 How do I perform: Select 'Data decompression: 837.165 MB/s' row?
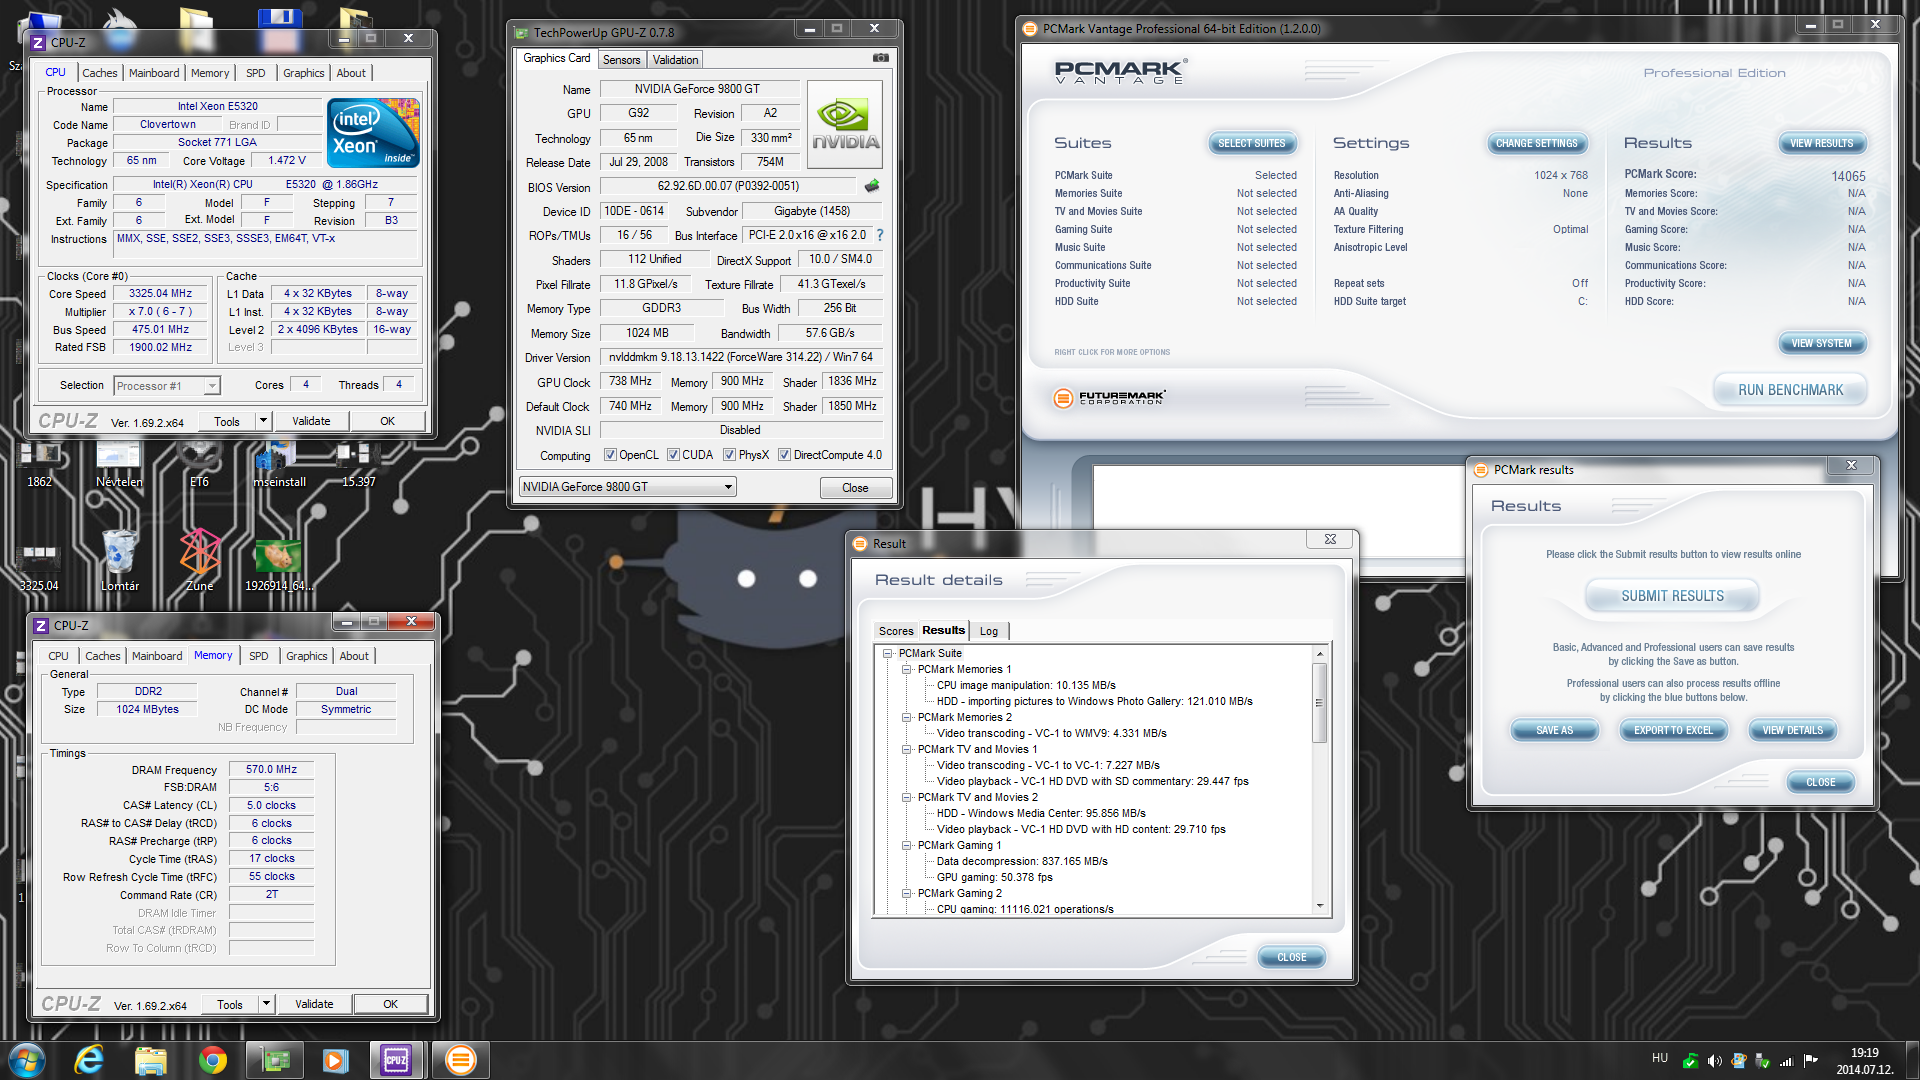1022,861
